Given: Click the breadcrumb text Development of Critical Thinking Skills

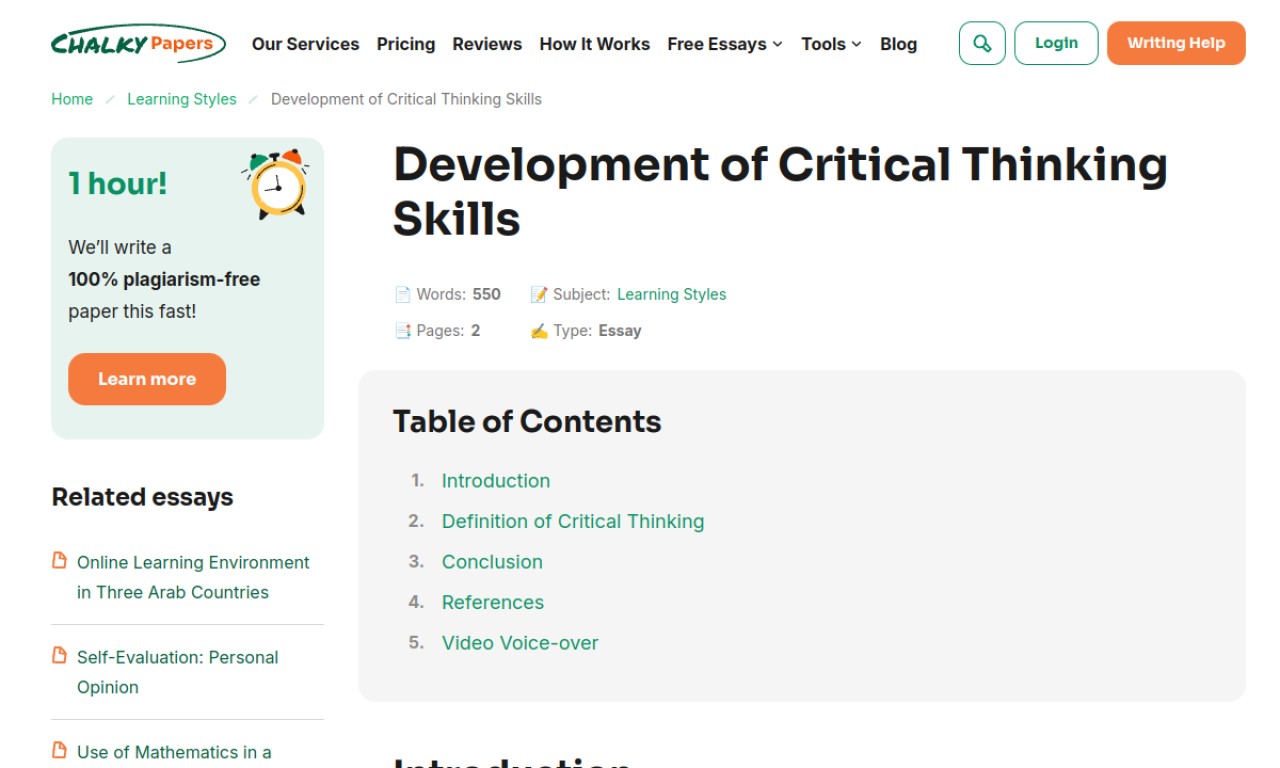Looking at the screenshot, I should pyautogui.click(x=406, y=99).
